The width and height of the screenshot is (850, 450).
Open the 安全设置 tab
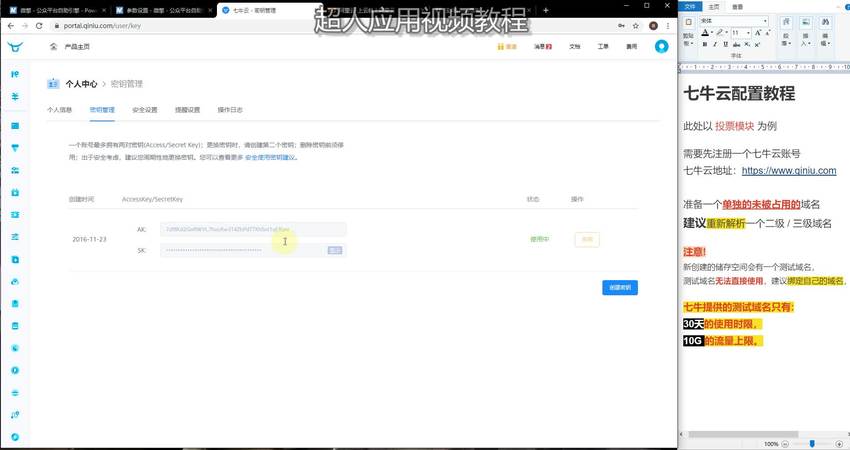[x=145, y=110]
